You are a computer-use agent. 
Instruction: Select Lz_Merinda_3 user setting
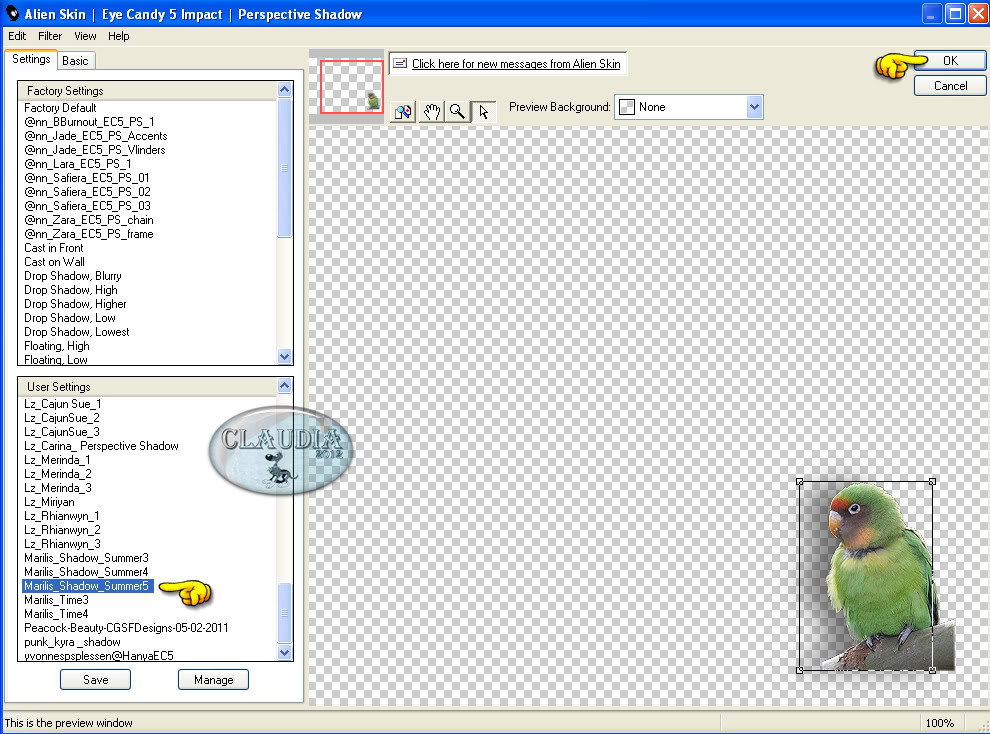[x=57, y=488]
